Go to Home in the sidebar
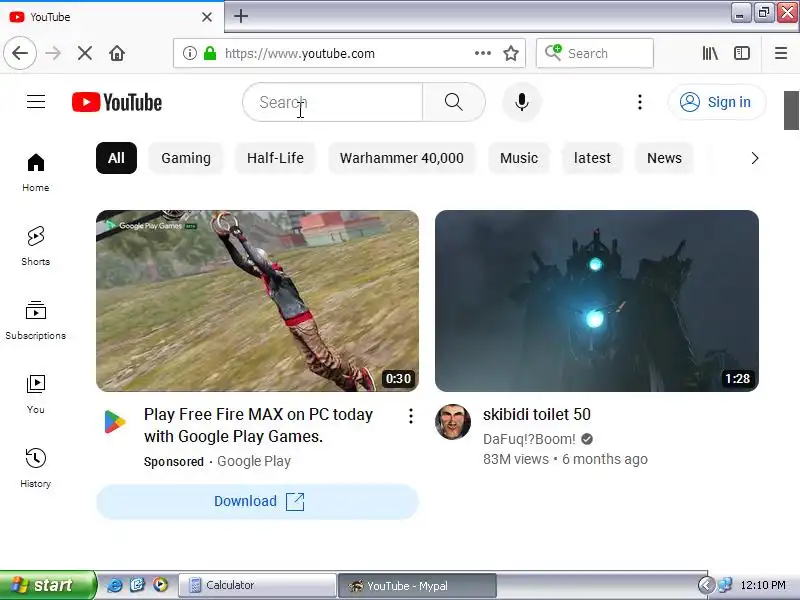Viewport: 800px width, 600px height. click(x=36, y=172)
